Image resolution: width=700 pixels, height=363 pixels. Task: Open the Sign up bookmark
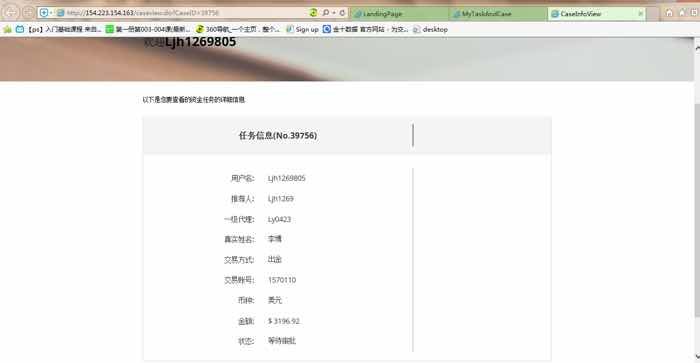(302, 29)
